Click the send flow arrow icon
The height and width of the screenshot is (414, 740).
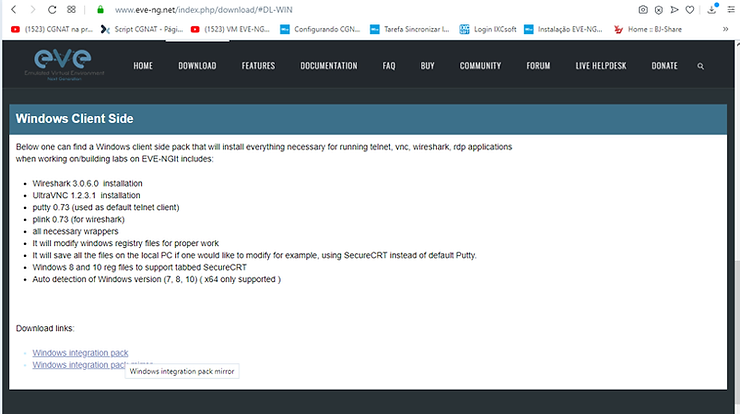click(674, 9)
